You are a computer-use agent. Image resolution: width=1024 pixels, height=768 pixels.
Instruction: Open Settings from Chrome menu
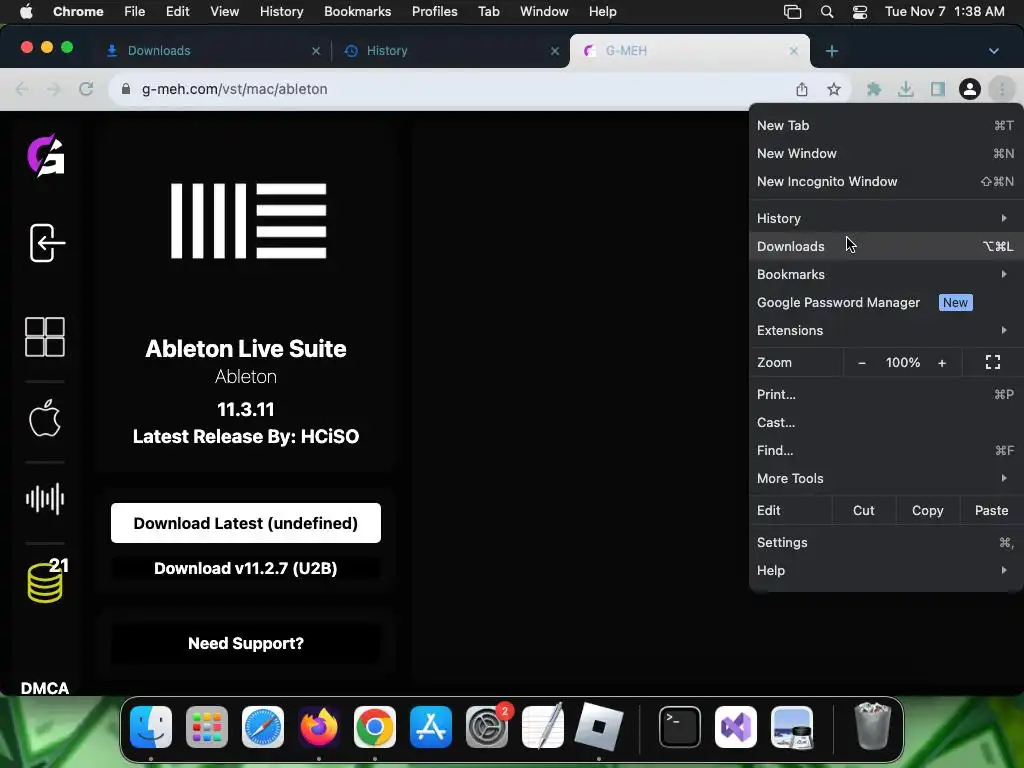point(886,543)
